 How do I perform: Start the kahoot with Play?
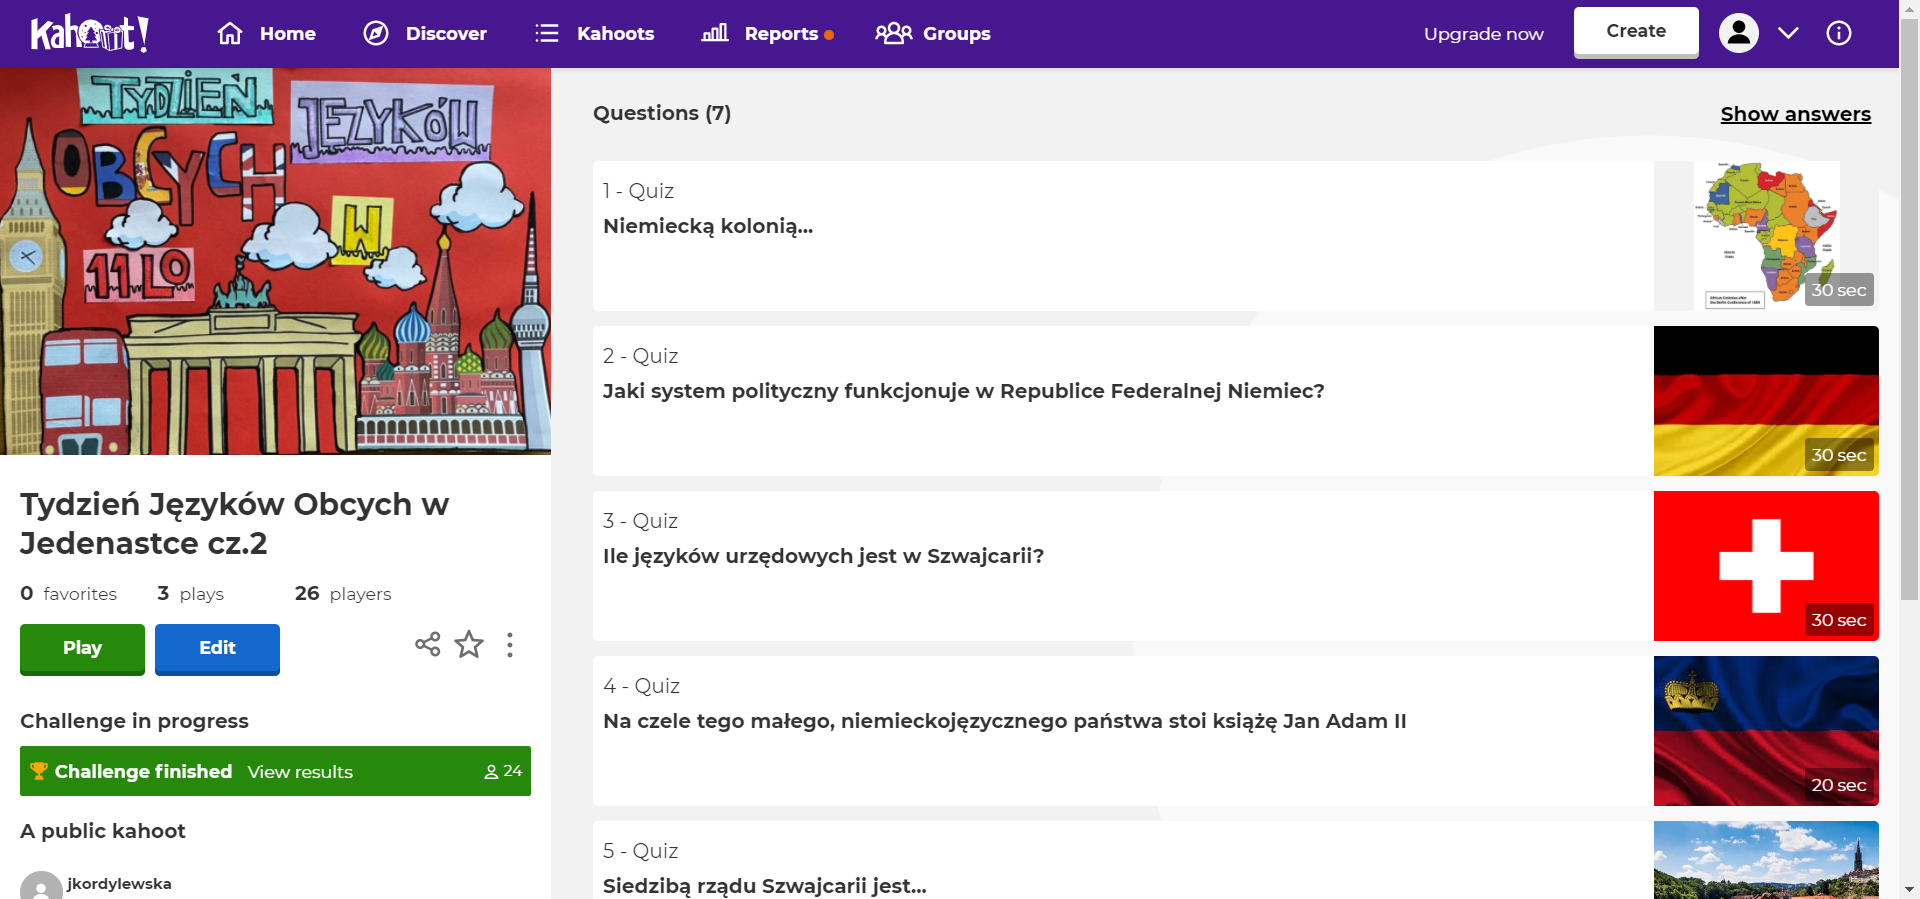coord(82,649)
